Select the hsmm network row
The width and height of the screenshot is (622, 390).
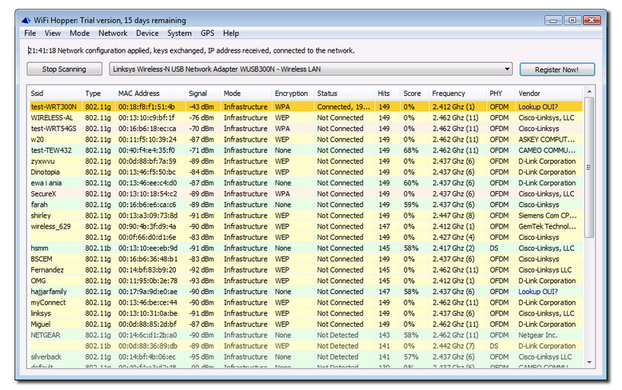pyautogui.click(x=306, y=248)
